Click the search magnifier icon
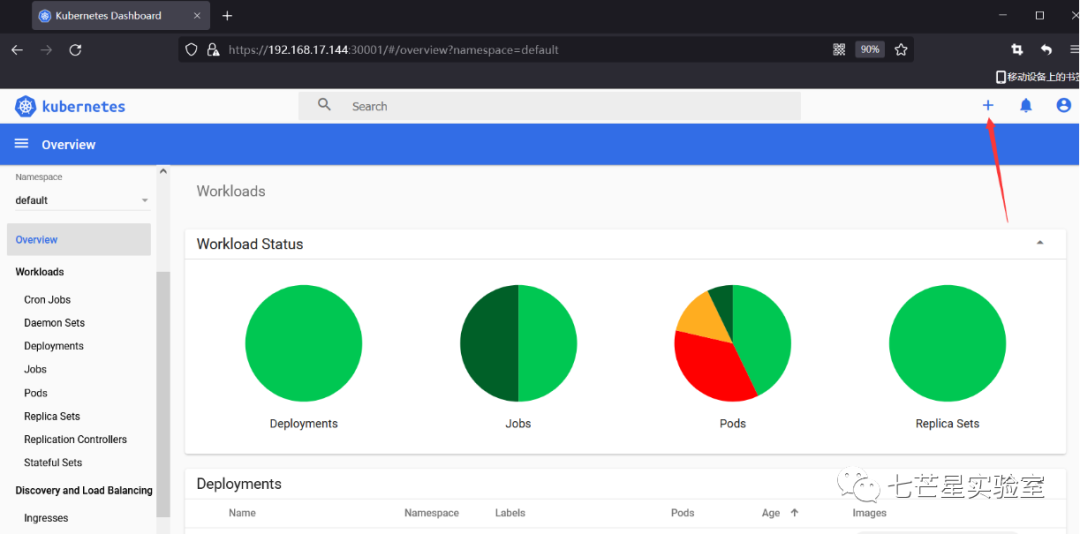This screenshot has width=1080, height=534. [324, 105]
